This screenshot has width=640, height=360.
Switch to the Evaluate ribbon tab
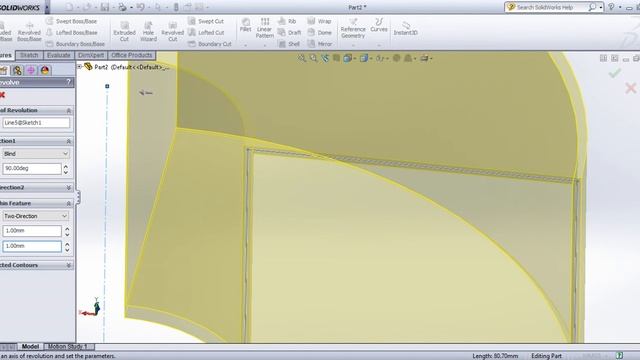(x=58, y=55)
